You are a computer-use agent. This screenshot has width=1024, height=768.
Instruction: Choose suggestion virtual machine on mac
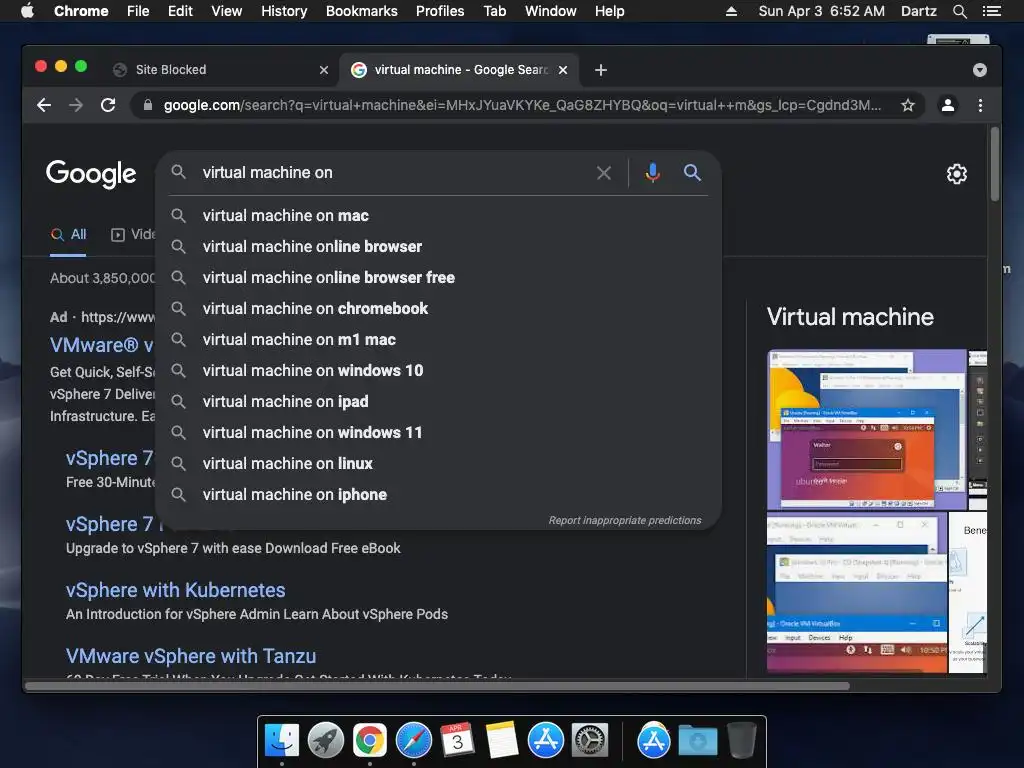point(439,216)
